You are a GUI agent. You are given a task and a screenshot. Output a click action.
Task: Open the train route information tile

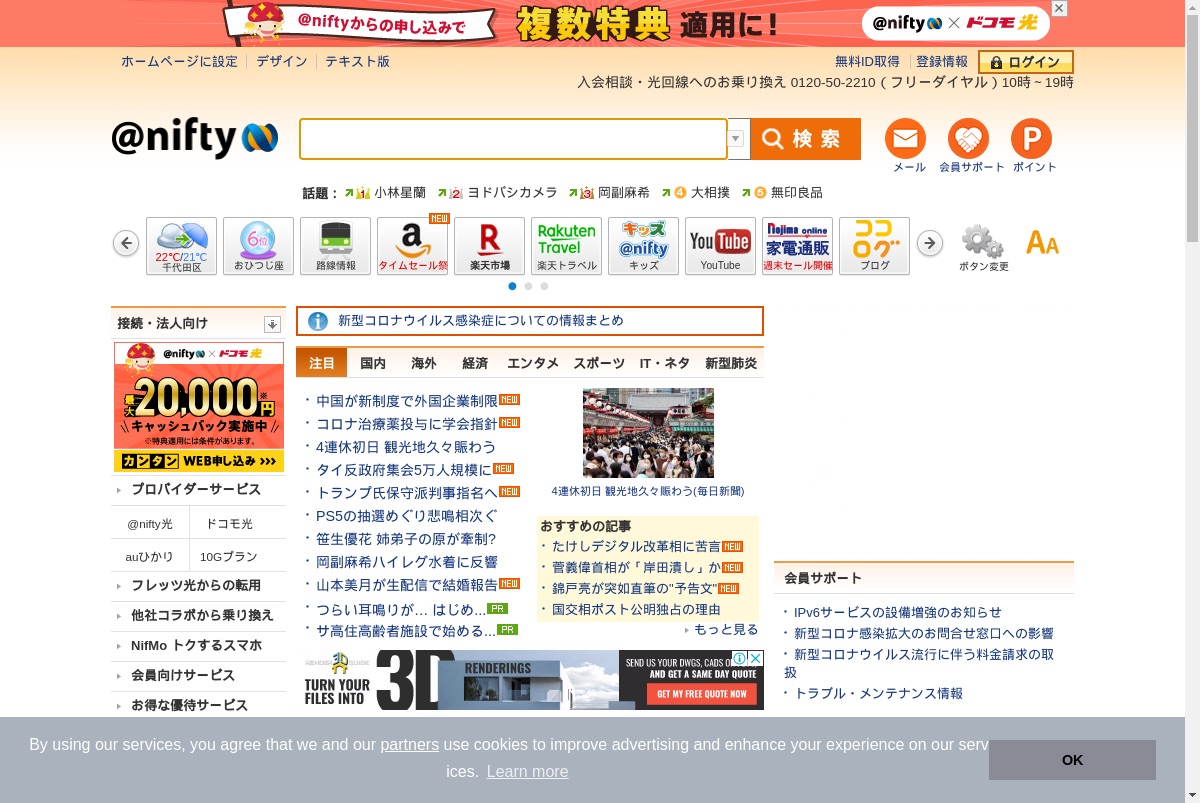(335, 246)
